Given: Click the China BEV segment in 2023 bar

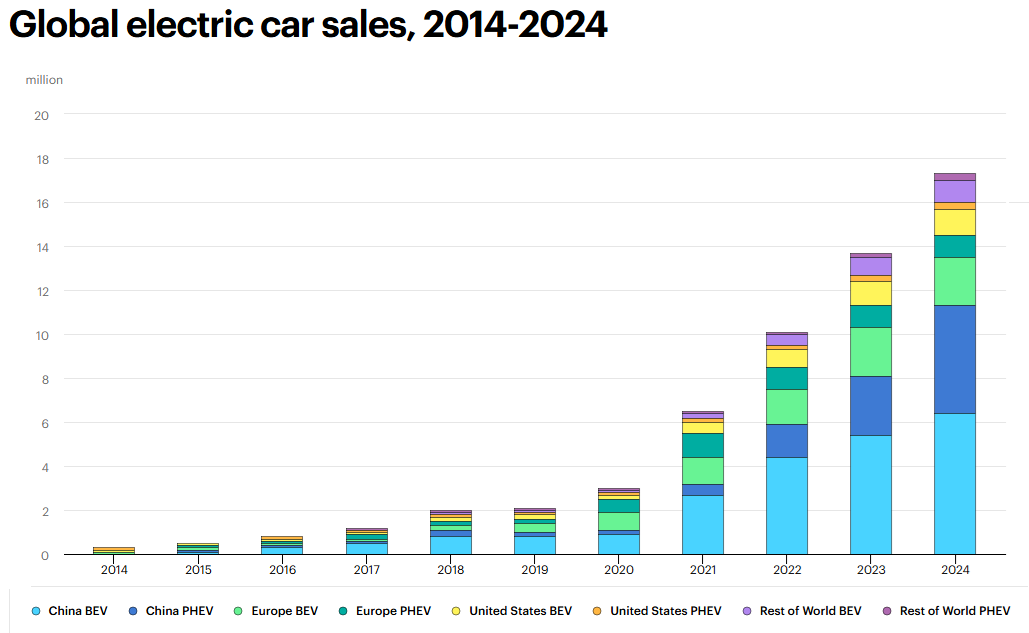Looking at the screenshot, I should [x=870, y=494].
